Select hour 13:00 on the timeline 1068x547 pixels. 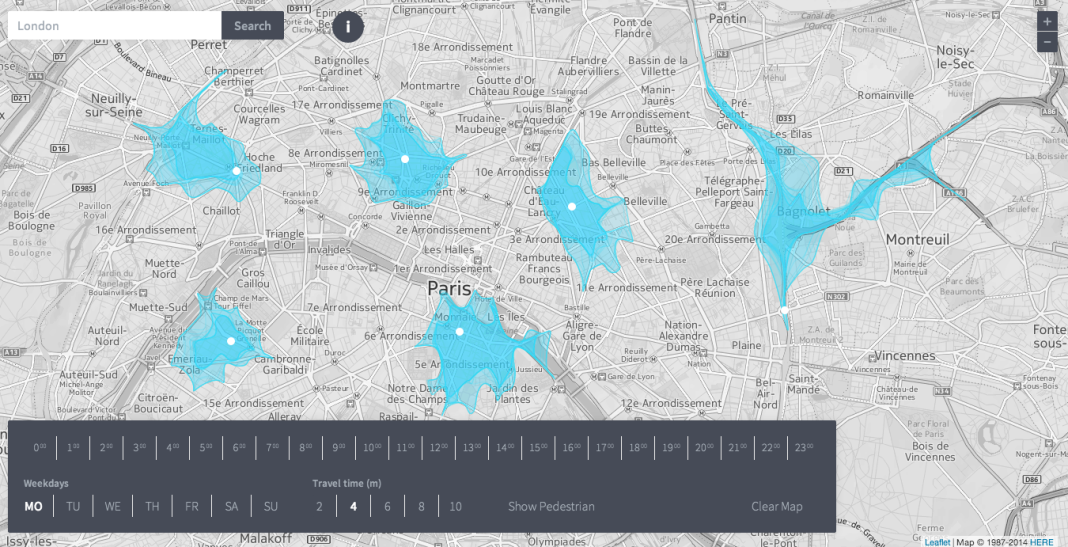(x=472, y=448)
